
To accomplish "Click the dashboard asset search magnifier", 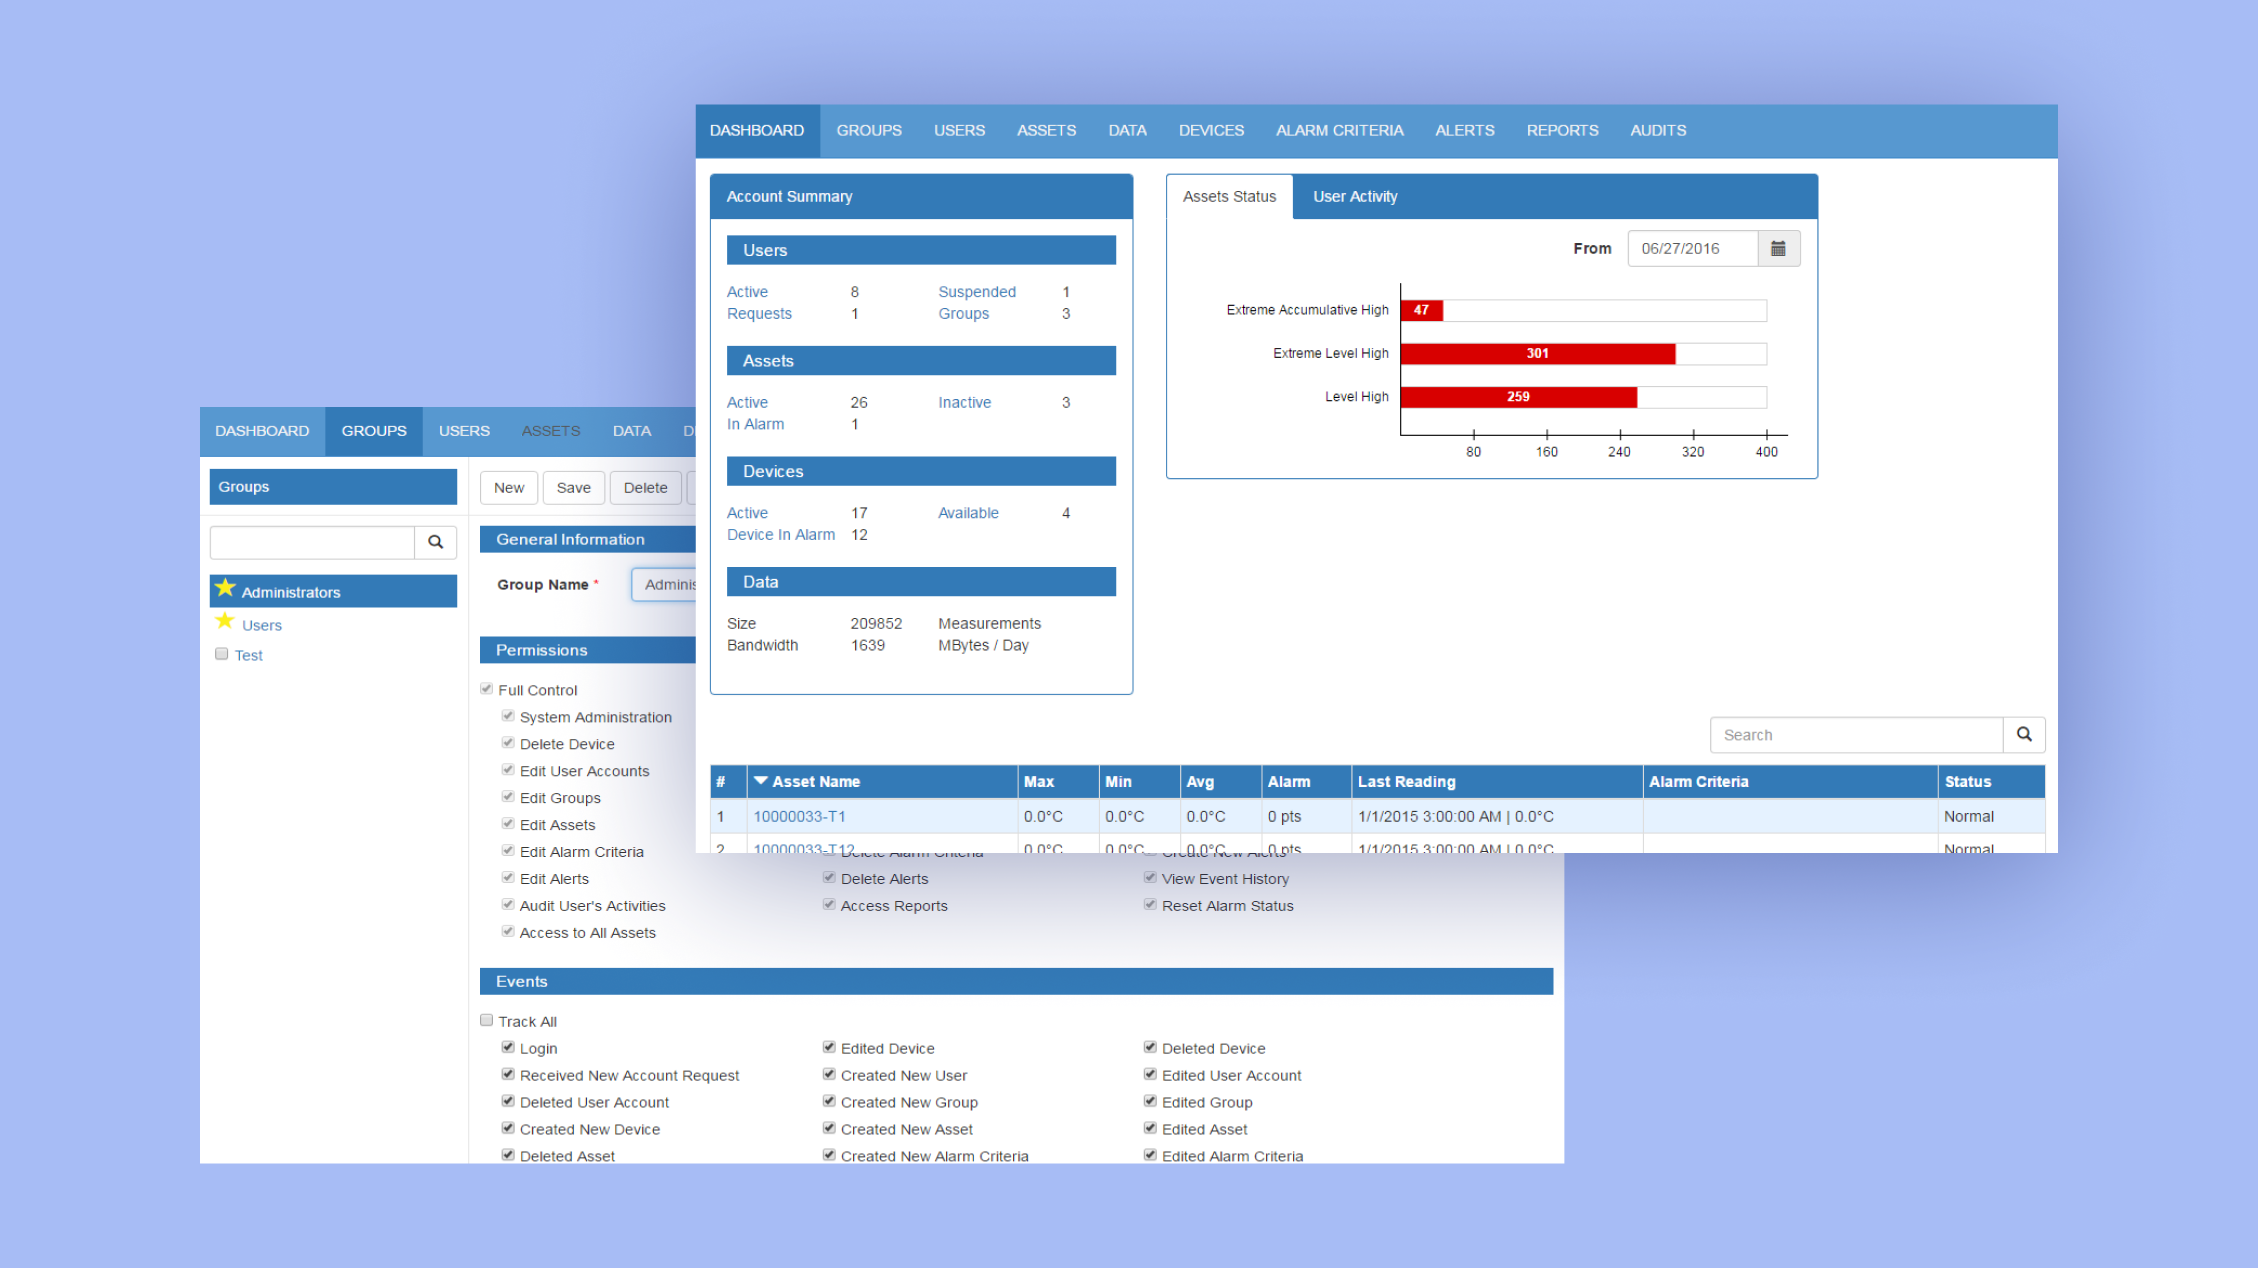I will [2024, 735].
